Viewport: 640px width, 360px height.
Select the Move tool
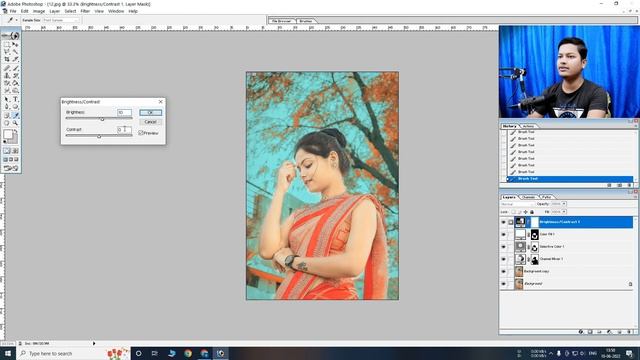pos(16,44)
